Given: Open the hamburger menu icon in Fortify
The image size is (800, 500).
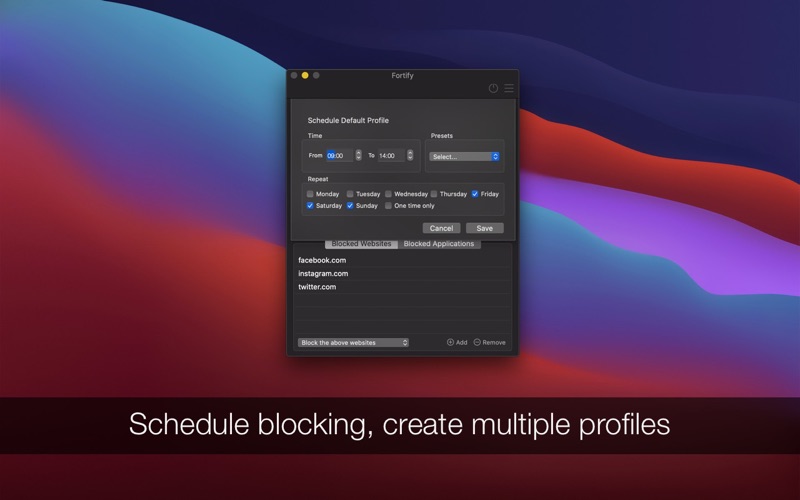Looking at the screenshot, I should 509,88.
